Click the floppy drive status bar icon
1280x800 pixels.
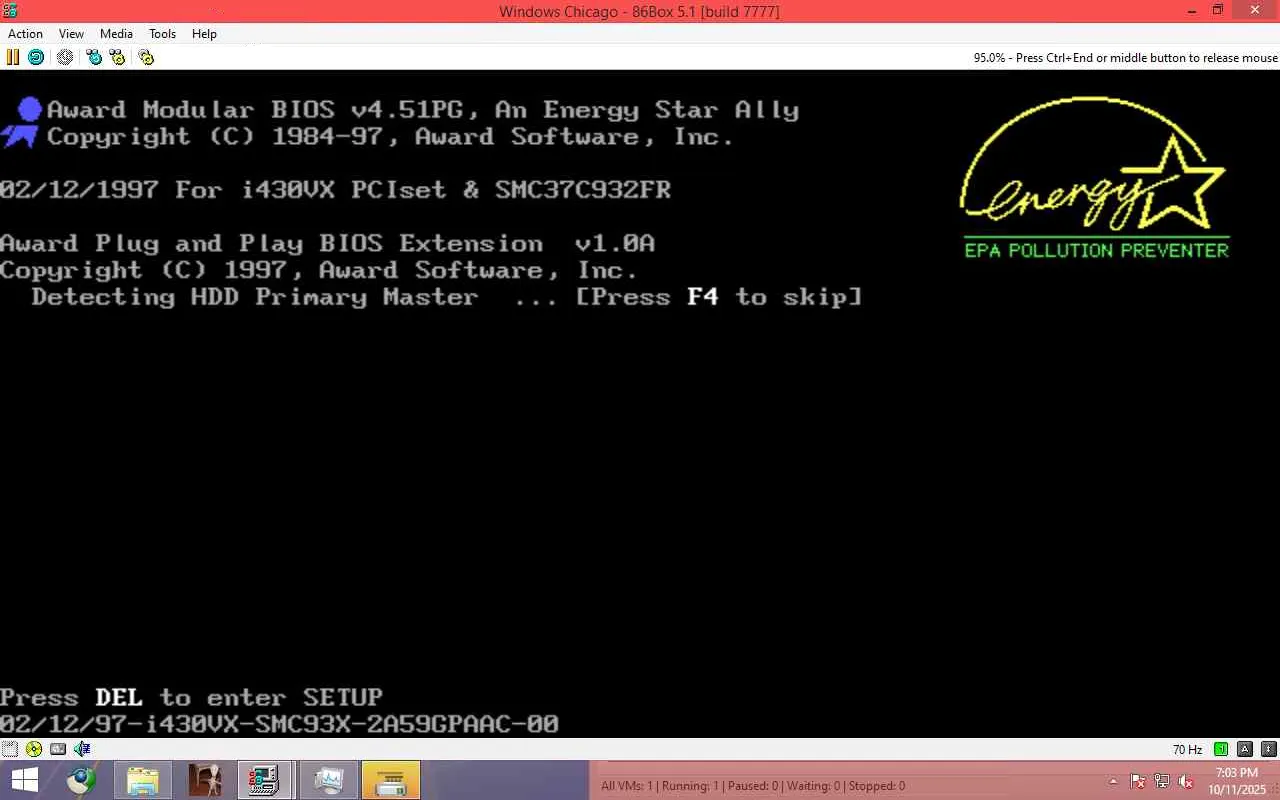(x=10, y=749)
